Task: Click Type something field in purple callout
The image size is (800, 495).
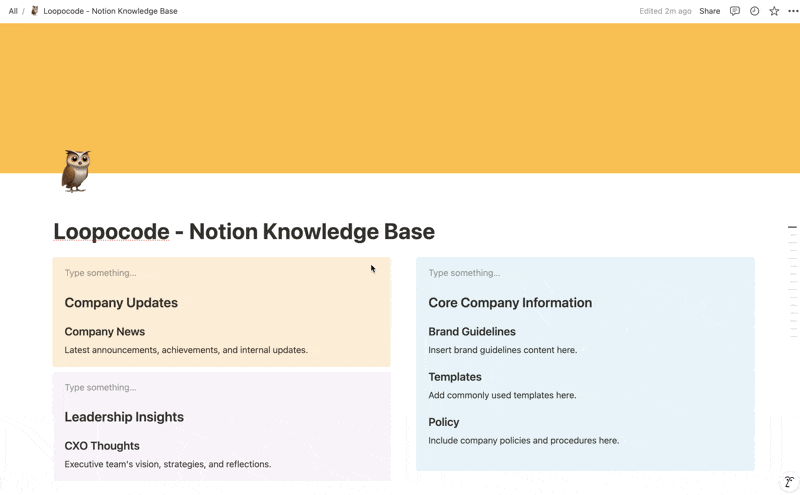Action: (101, 387)
